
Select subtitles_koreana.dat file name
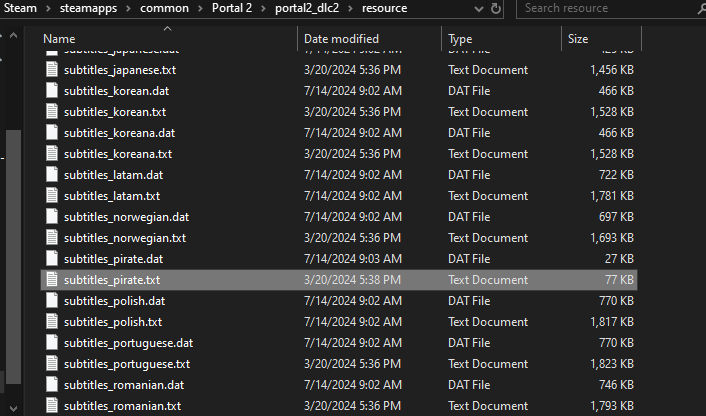(x=119, y=133)
